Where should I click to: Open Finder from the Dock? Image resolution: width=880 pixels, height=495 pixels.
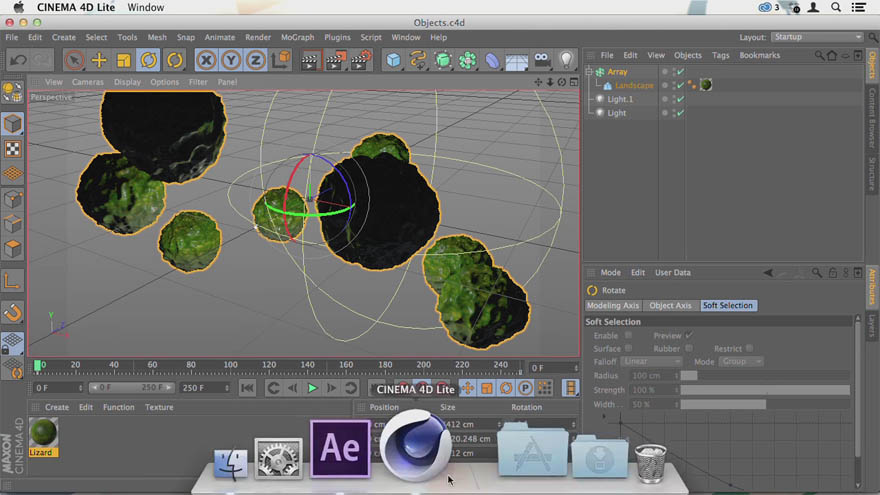[231, 464]
